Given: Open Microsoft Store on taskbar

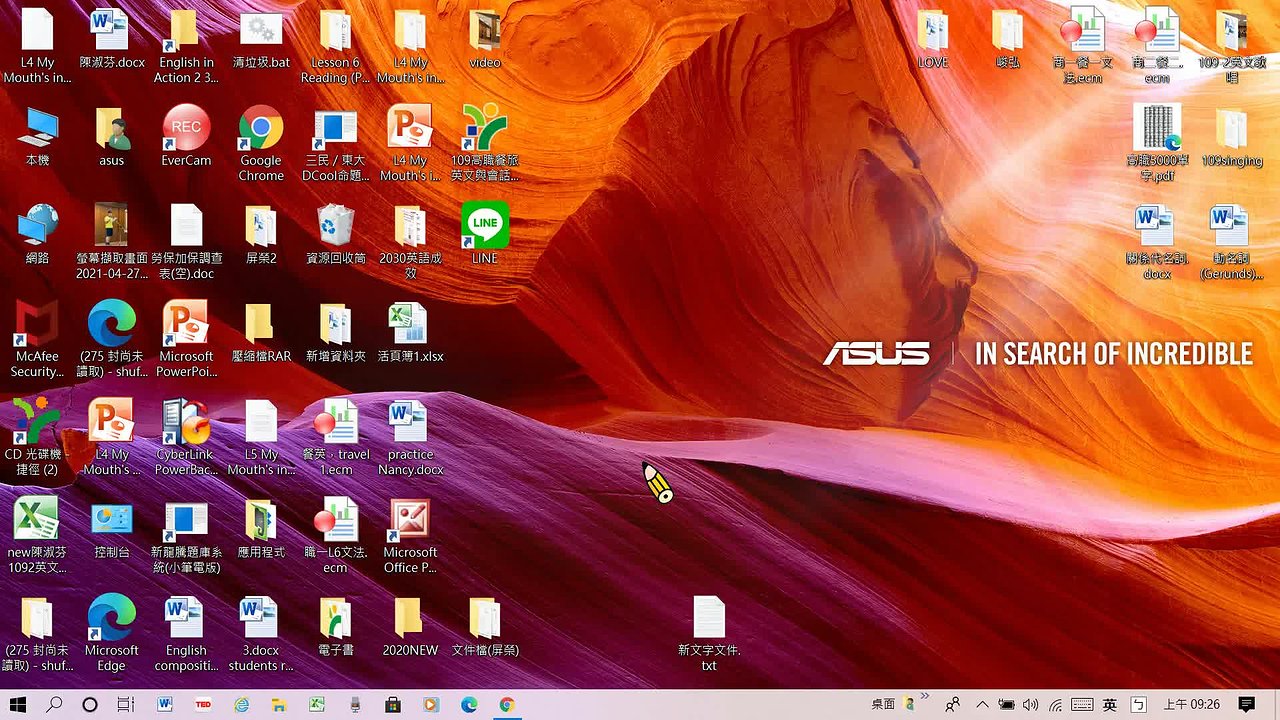Looking at the screenshot, I should click(393, 705).
